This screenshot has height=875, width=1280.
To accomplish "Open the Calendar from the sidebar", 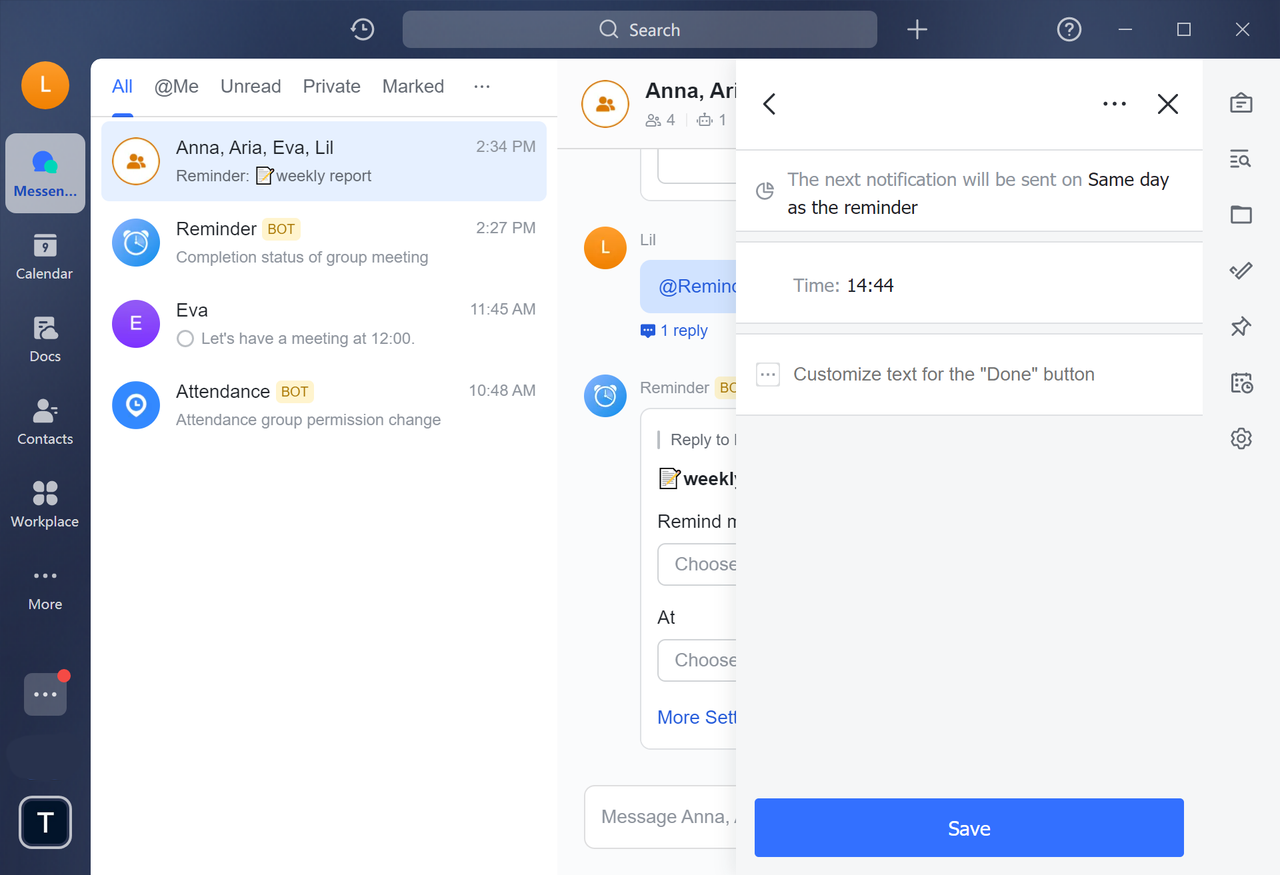I will (x=44, y=256).
